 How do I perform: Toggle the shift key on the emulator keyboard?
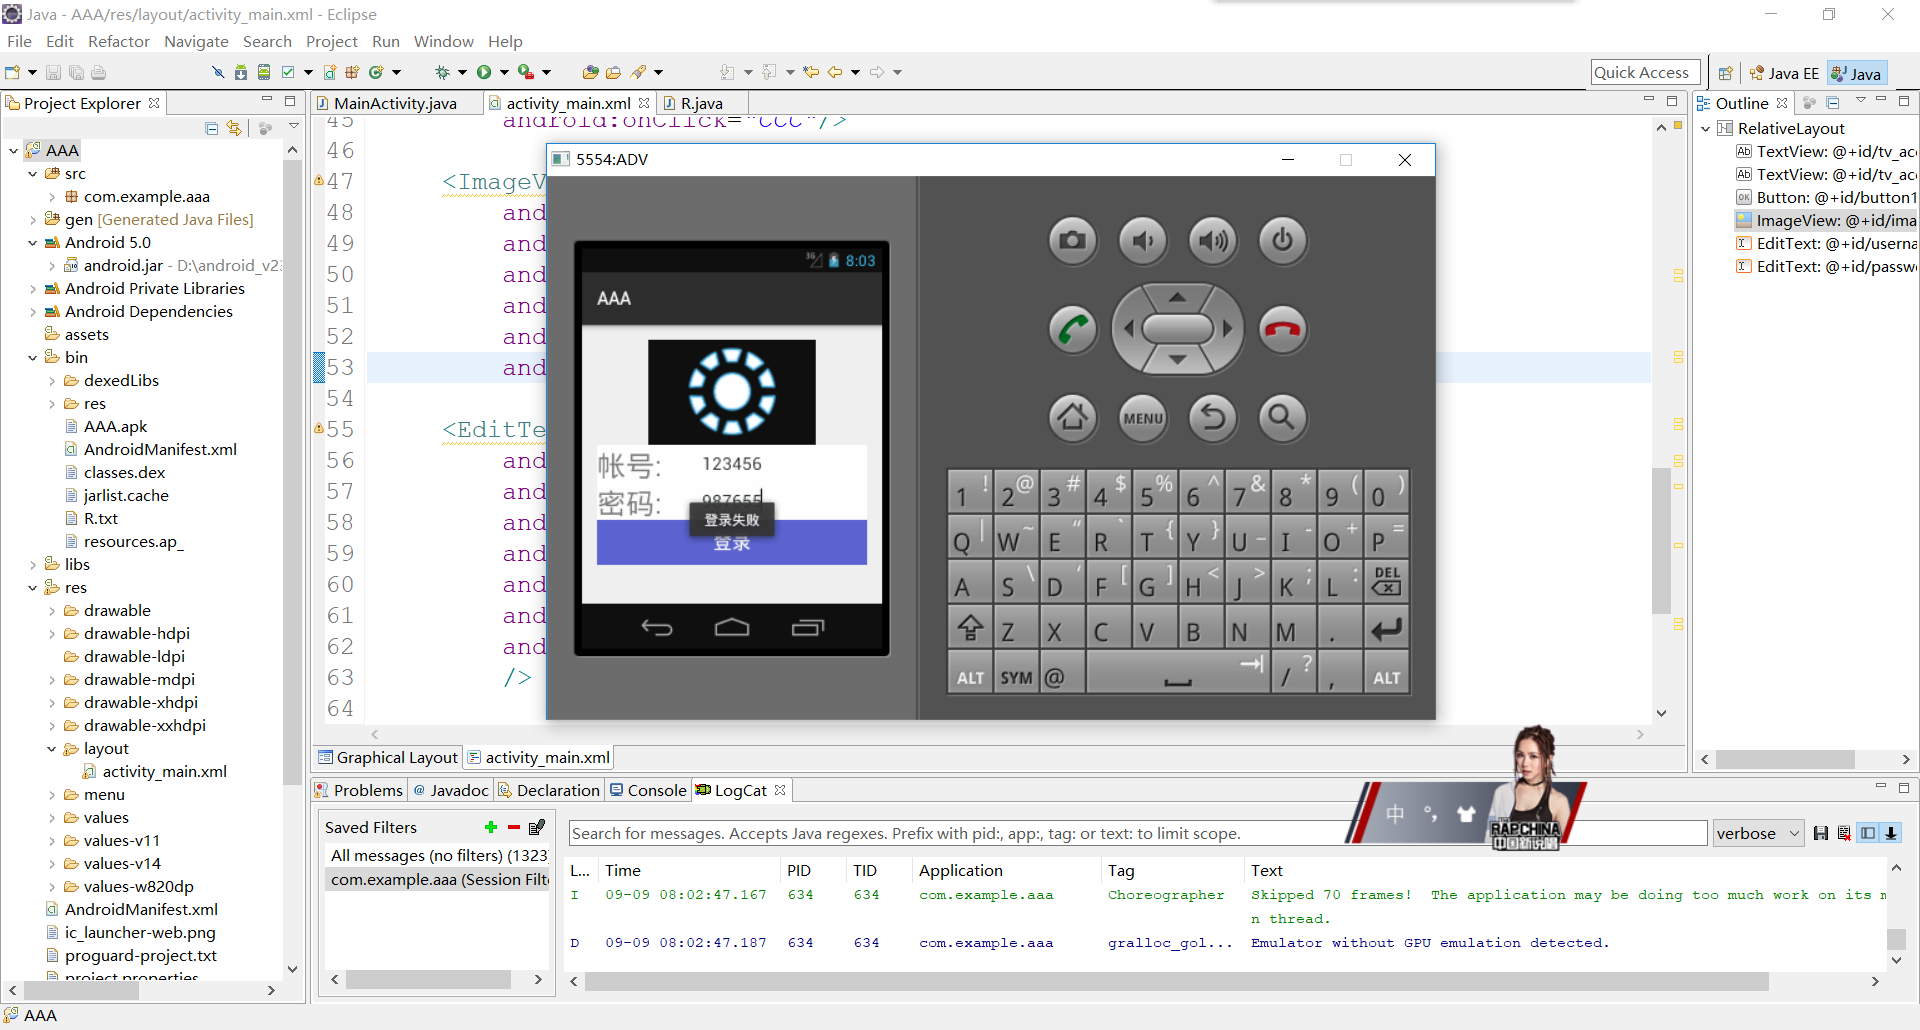(970, 629)
